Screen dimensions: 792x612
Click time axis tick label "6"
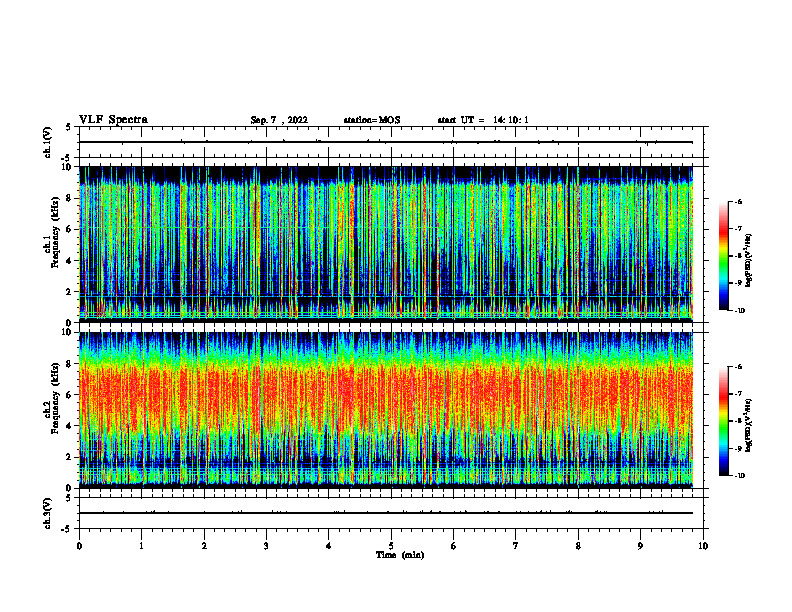[x=454, y=546]
